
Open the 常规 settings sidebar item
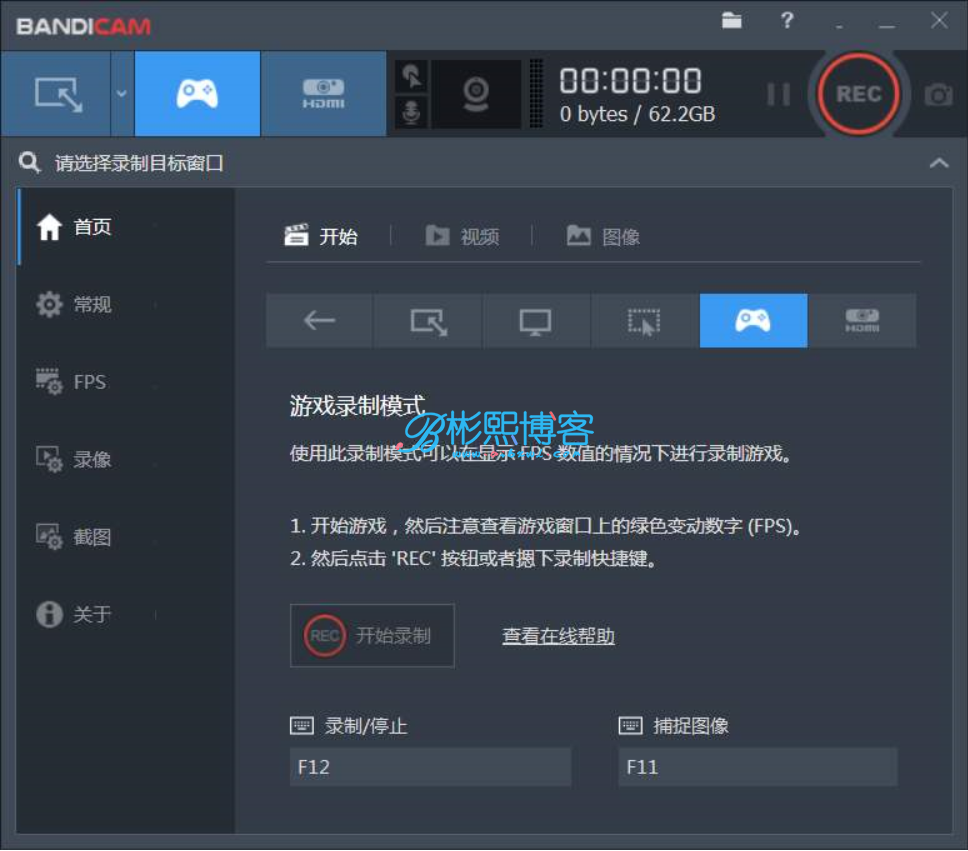pyautogui.click(x=125, y=304)
